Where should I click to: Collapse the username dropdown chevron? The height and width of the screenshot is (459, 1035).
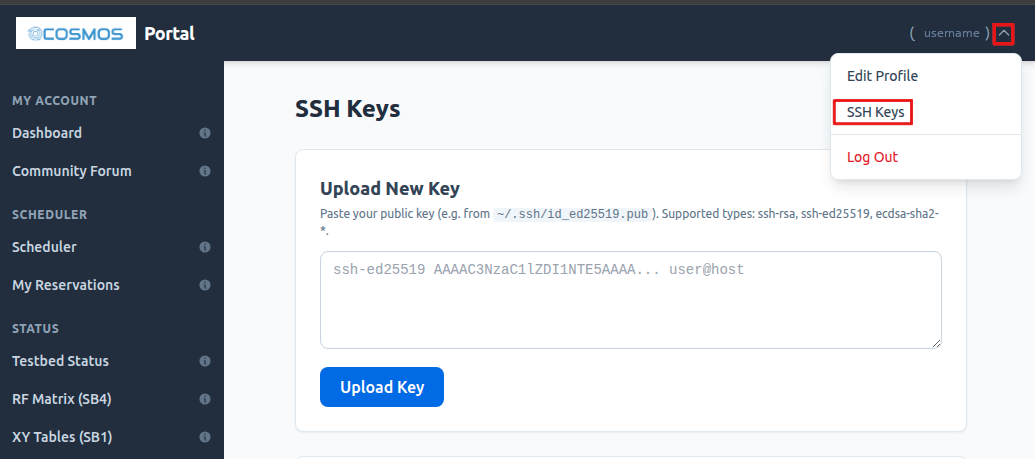click(x=1003, y=34)
